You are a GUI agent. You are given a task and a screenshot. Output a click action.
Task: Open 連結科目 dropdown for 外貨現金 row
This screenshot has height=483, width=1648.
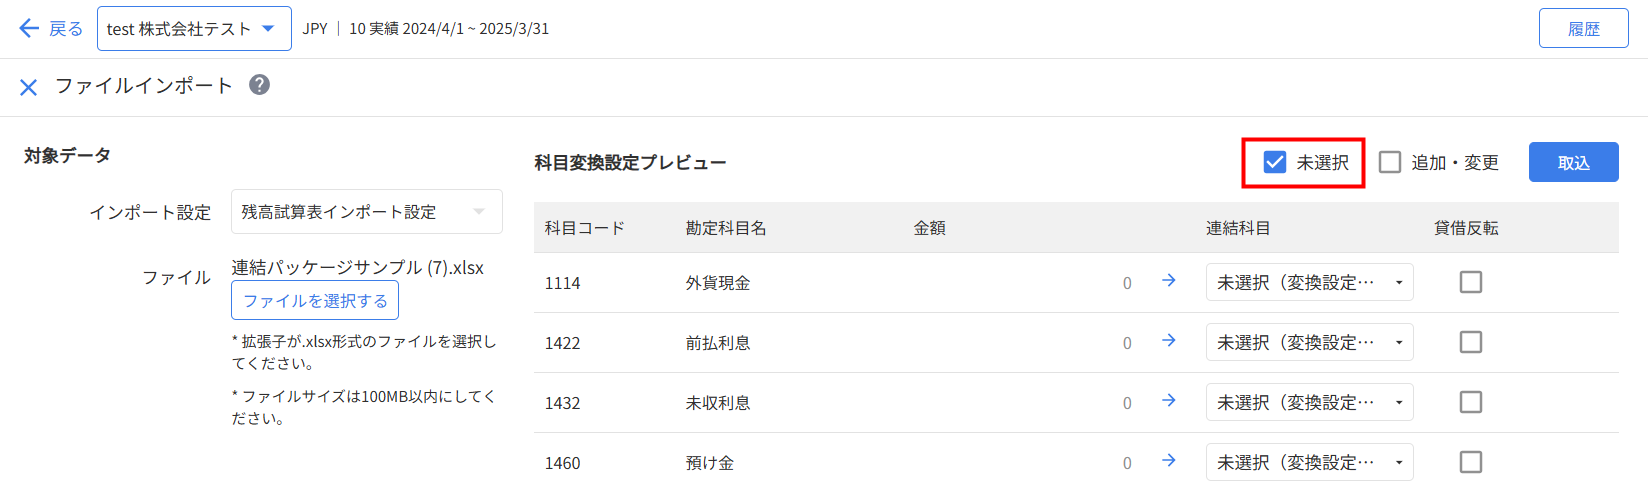coord(1310,282)
